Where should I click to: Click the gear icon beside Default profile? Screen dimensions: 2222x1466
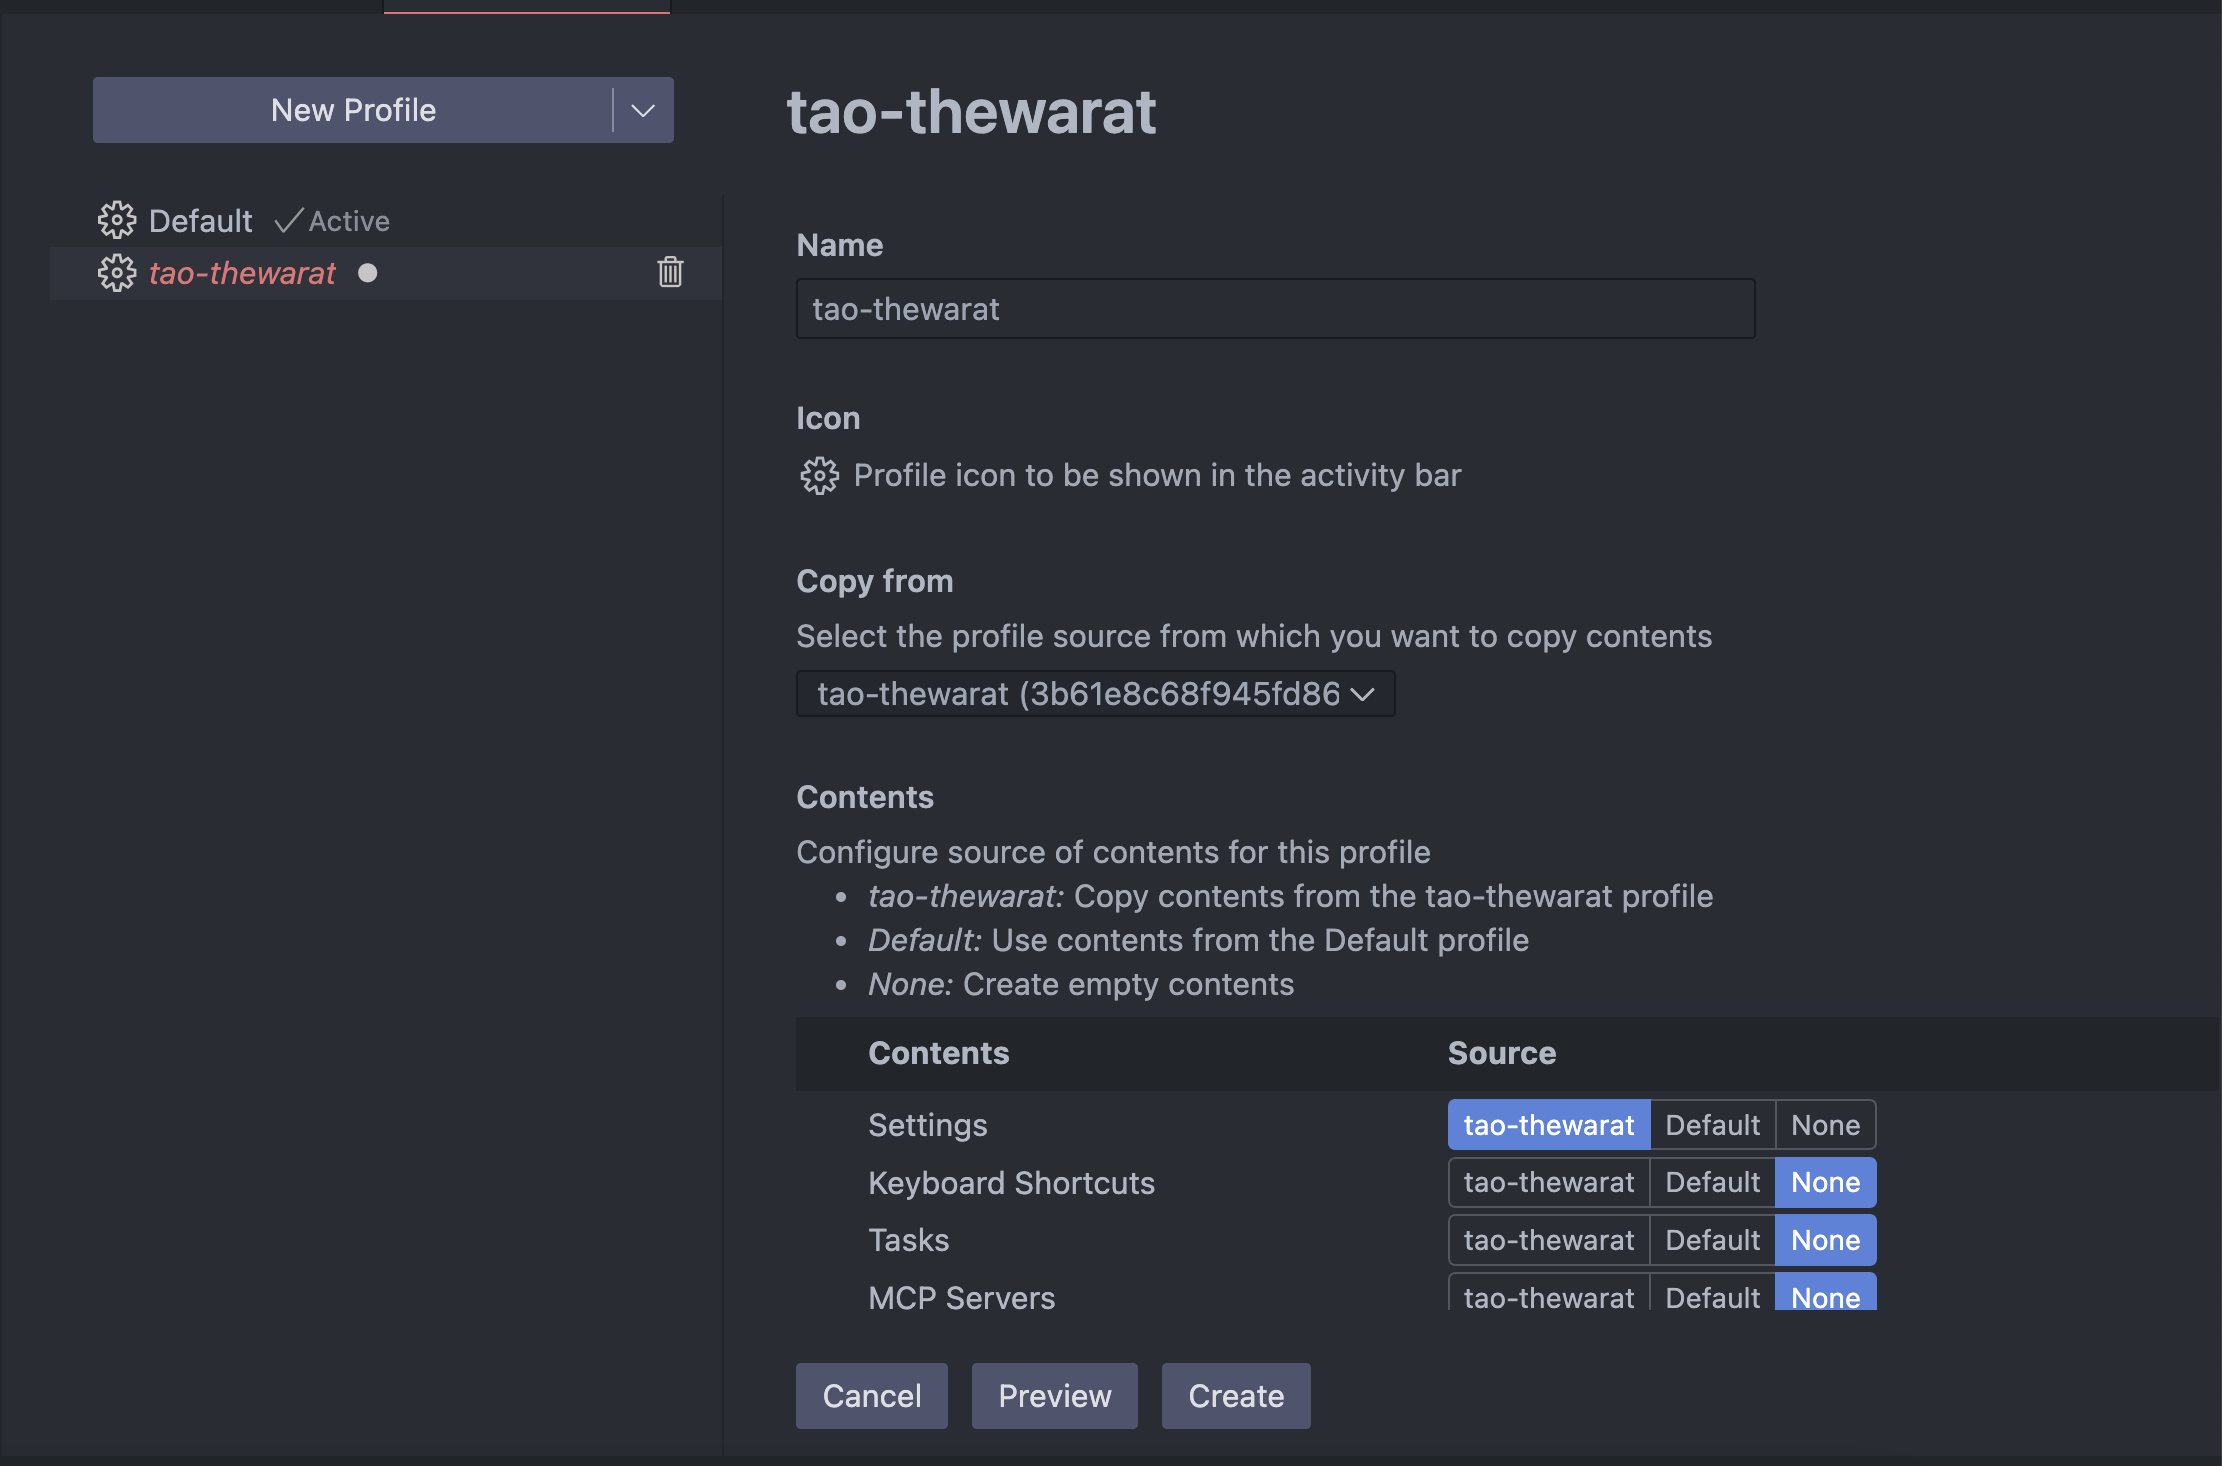117,220
